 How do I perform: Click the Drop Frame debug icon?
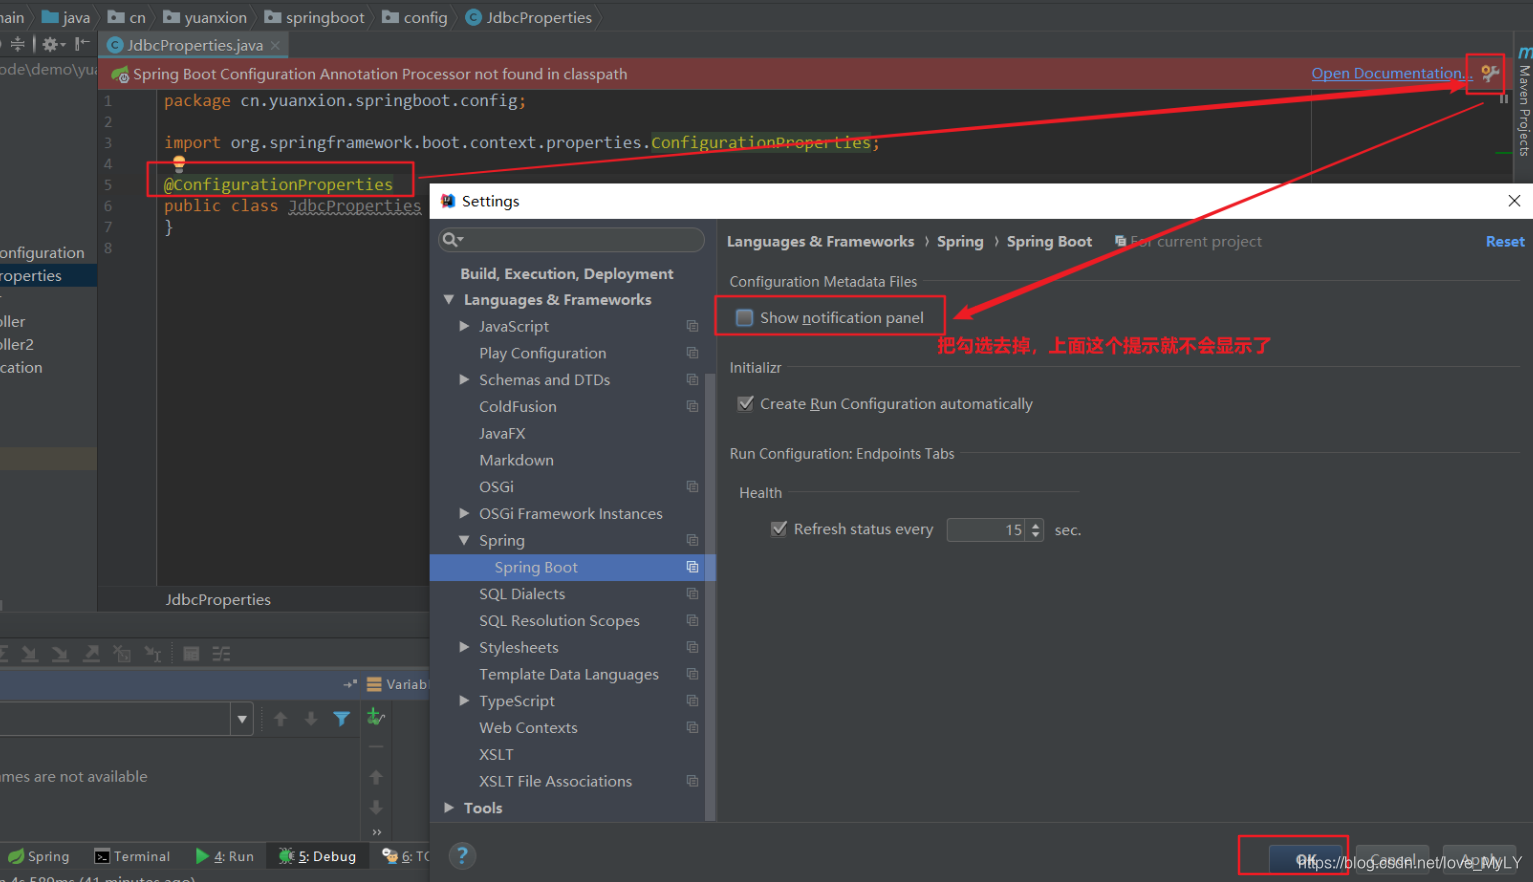(x=122, y=654)
